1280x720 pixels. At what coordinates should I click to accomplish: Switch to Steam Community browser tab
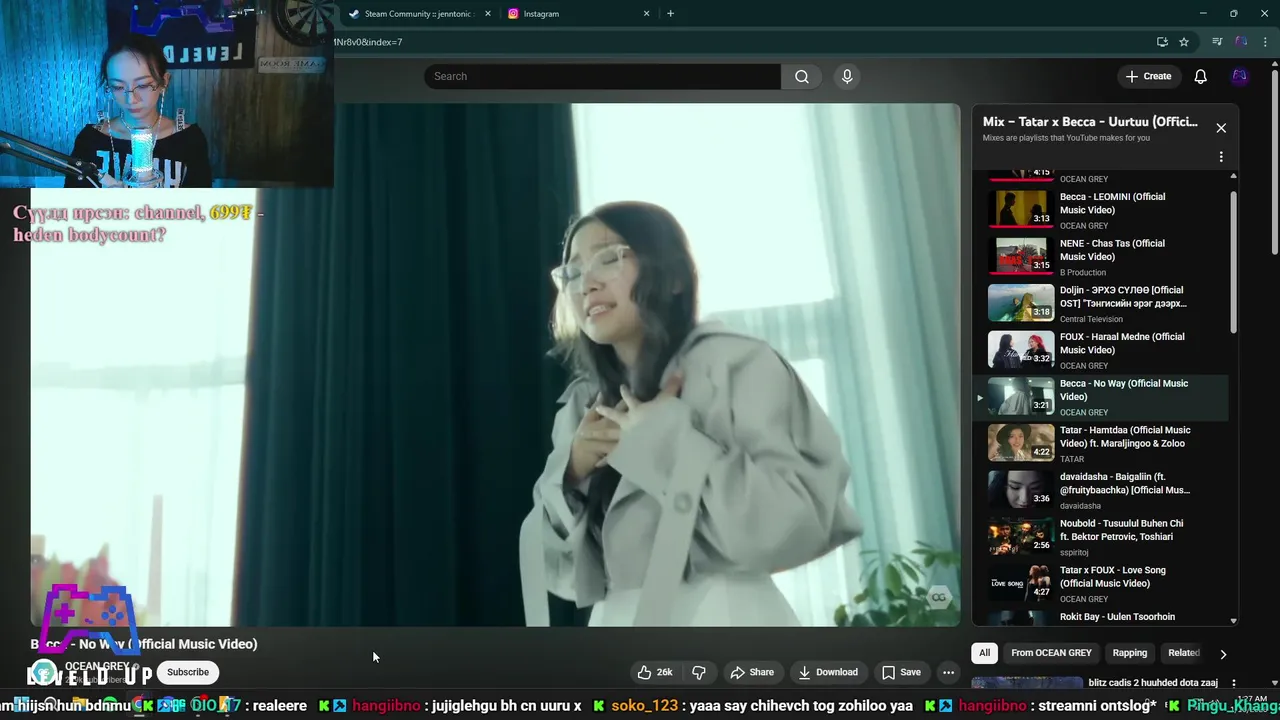(x=418, y=14)
